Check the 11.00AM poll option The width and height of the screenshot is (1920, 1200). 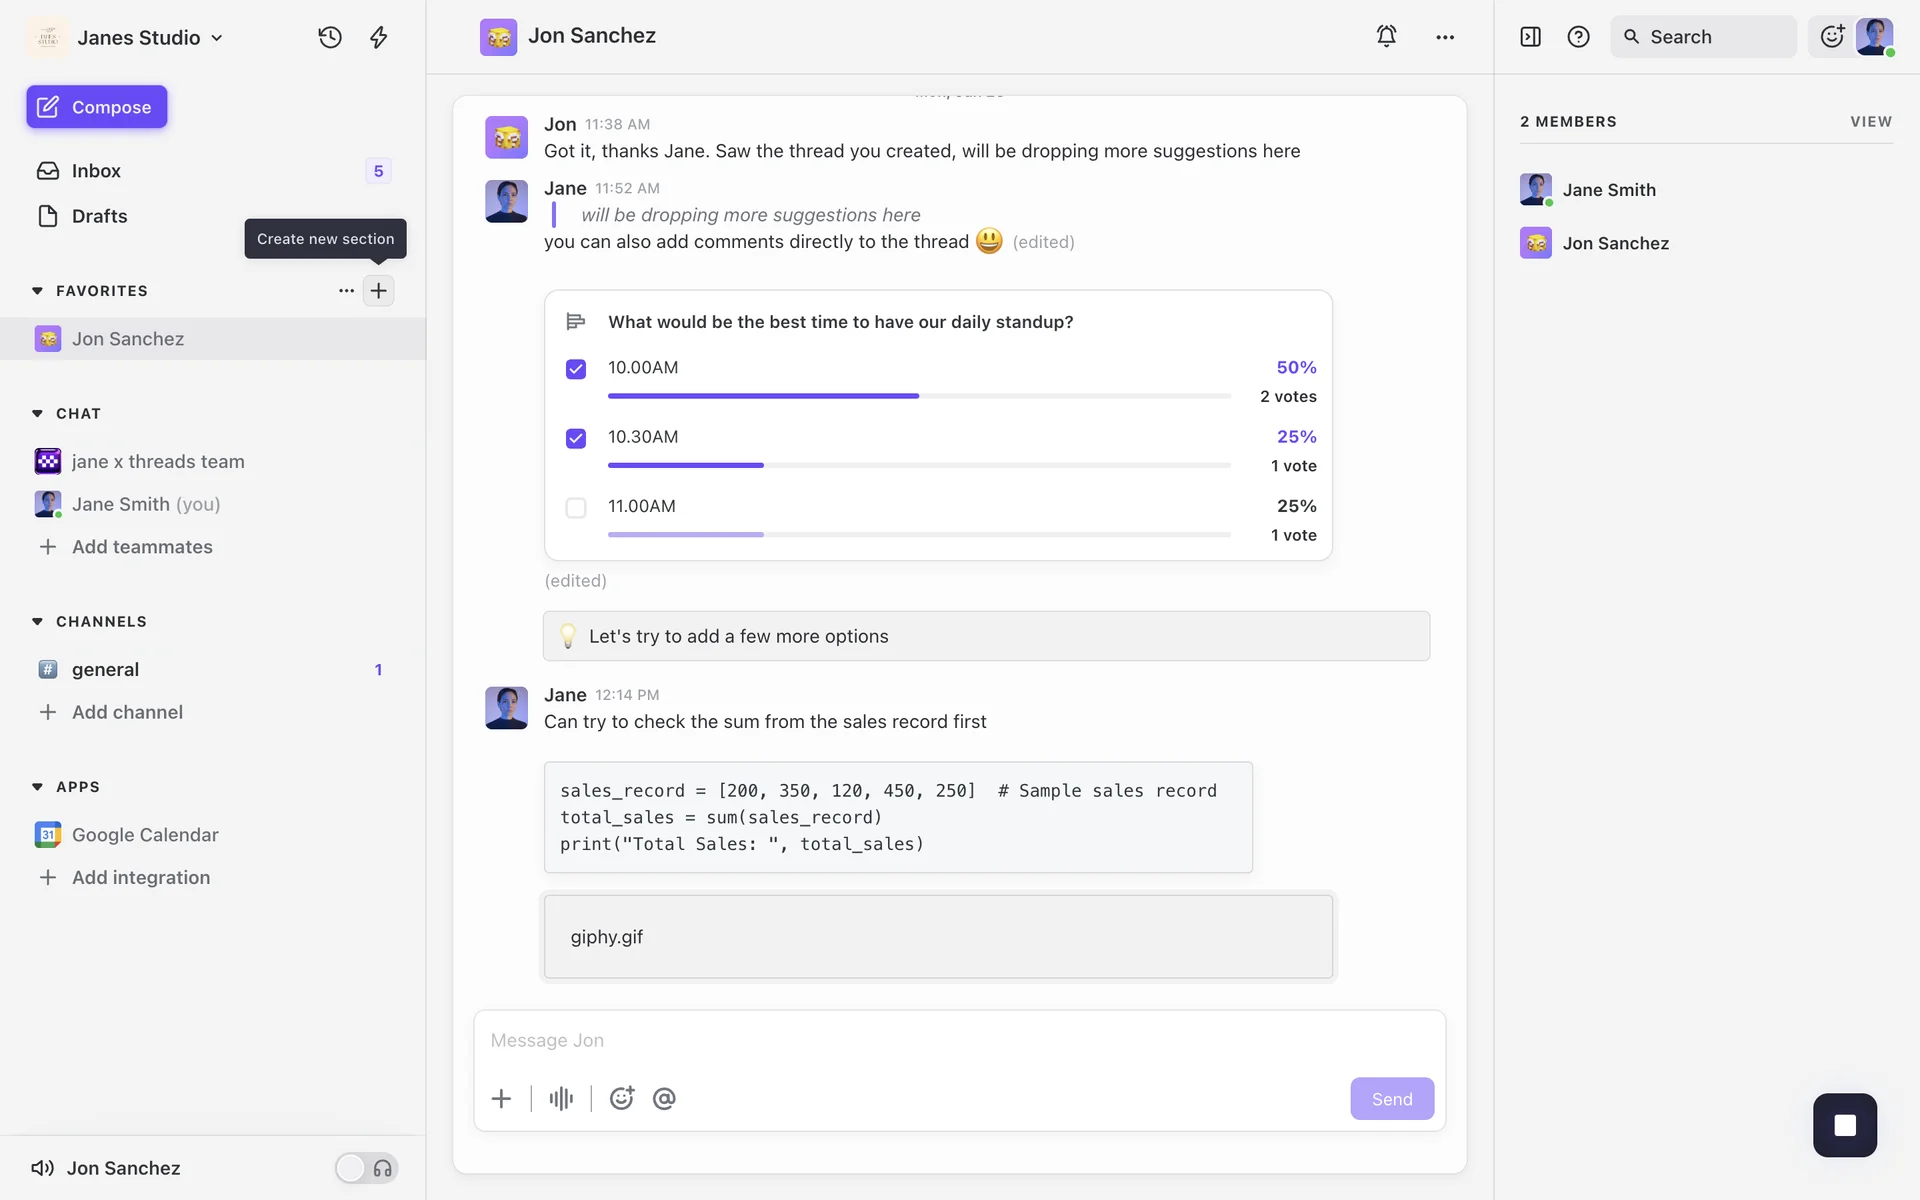point(576,508)
